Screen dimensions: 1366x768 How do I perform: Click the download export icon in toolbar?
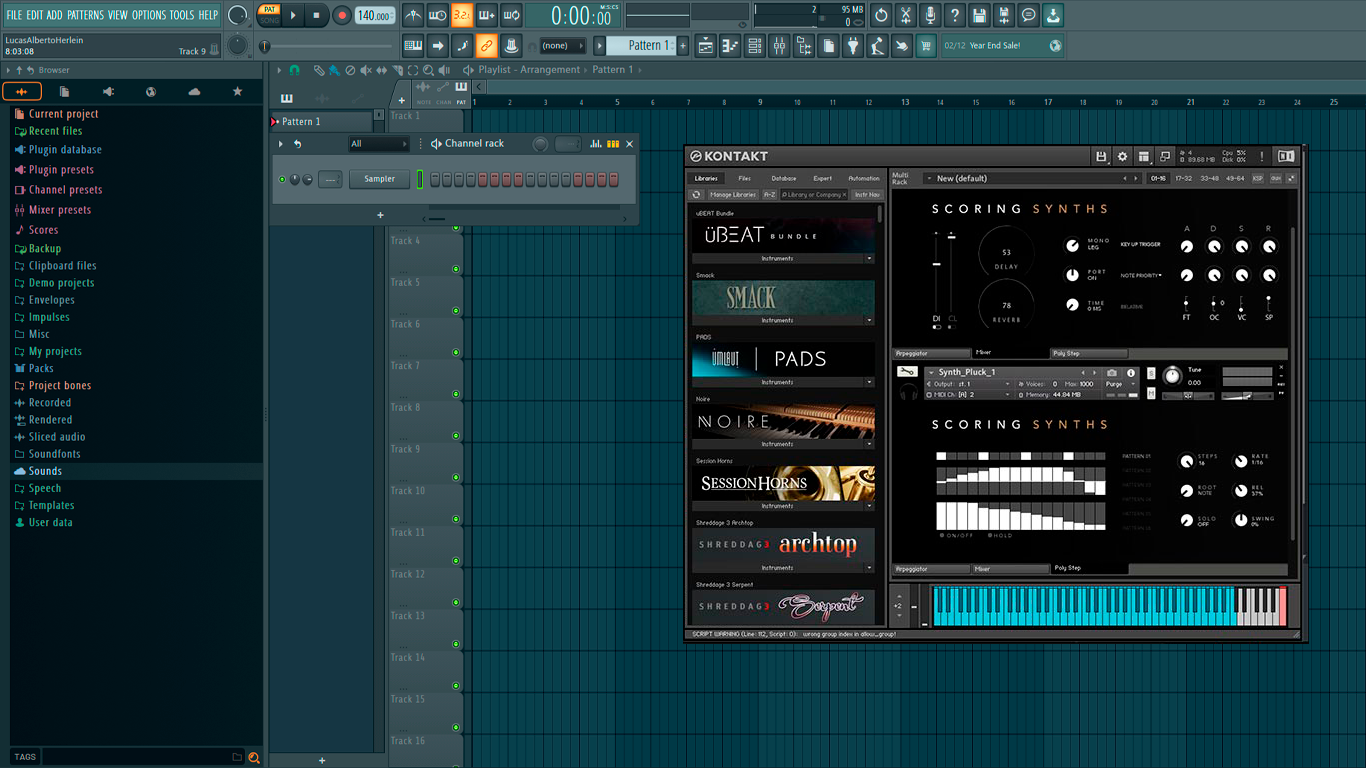(x=1053, y=15)
